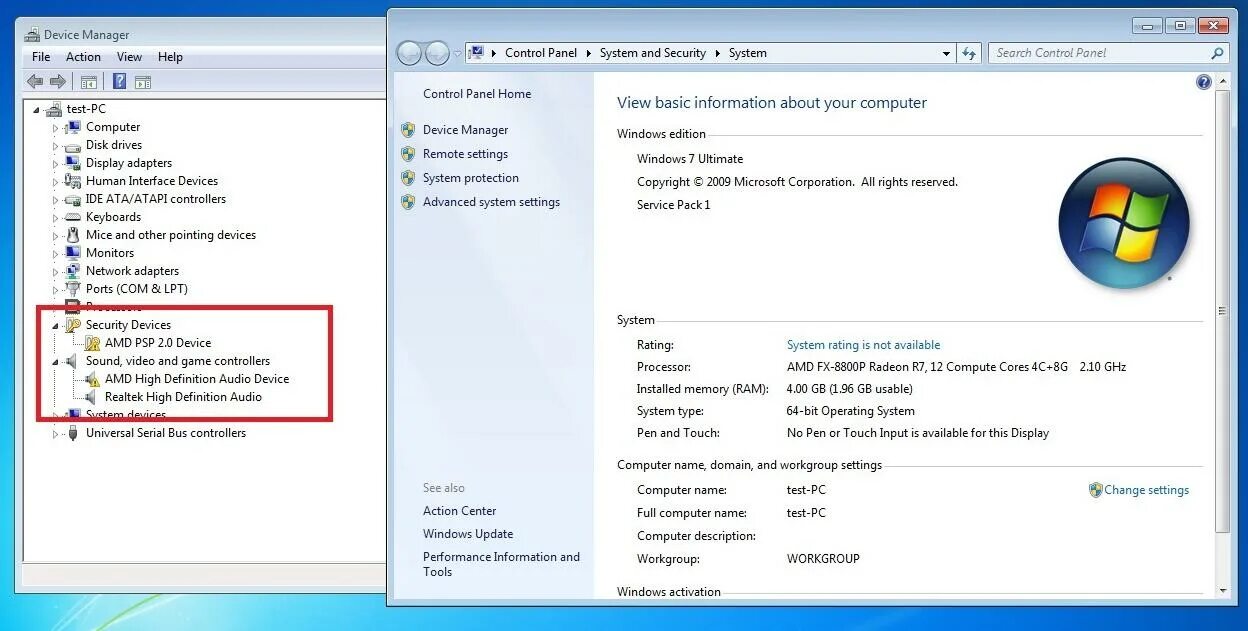Click the refresh button next to address bar
The width and height of the screenshot is (1248, 631).
tap(969, 53)
